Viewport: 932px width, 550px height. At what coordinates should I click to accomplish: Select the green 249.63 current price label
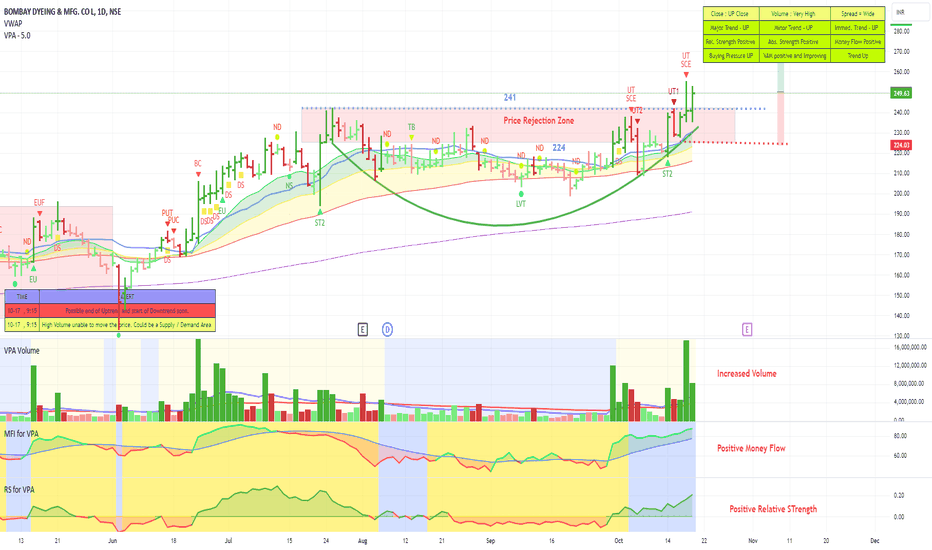pos(901,93)
